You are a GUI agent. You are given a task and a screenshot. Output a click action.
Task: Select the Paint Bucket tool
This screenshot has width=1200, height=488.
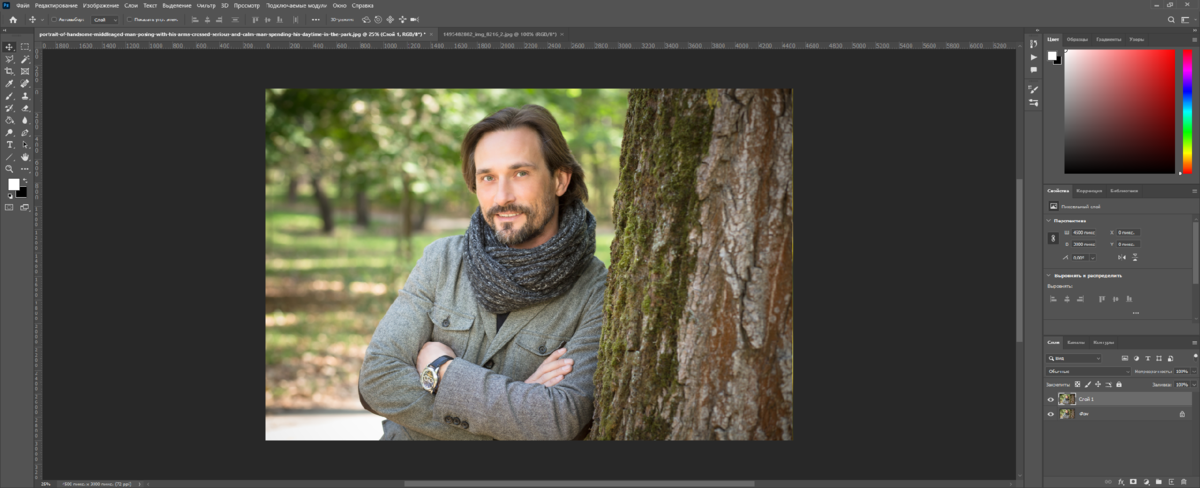[9, 120]
